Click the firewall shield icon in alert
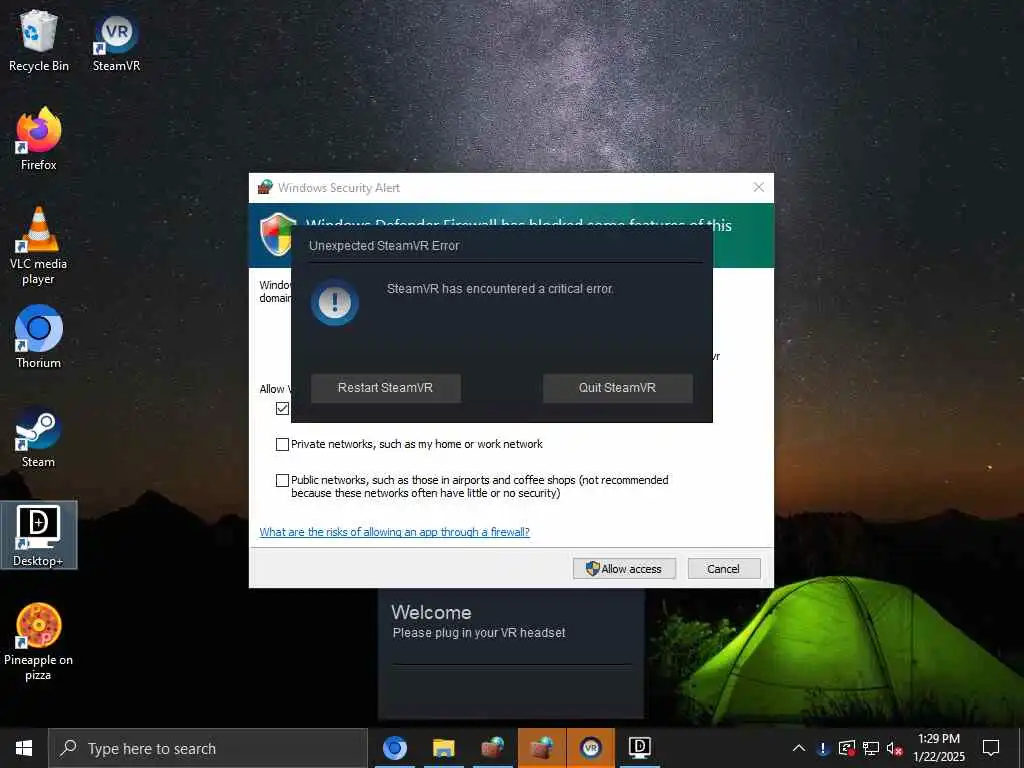 (x=277, y=234)
